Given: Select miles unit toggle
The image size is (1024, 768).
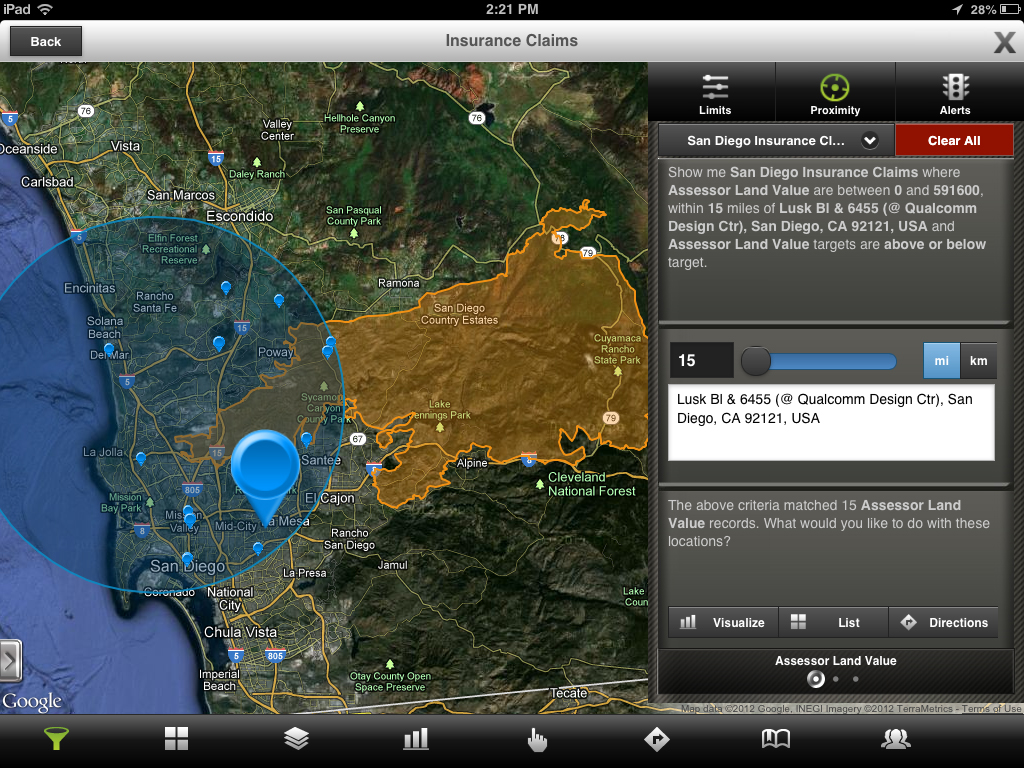Looking at the screenshot, I should [x=942, y=360].
